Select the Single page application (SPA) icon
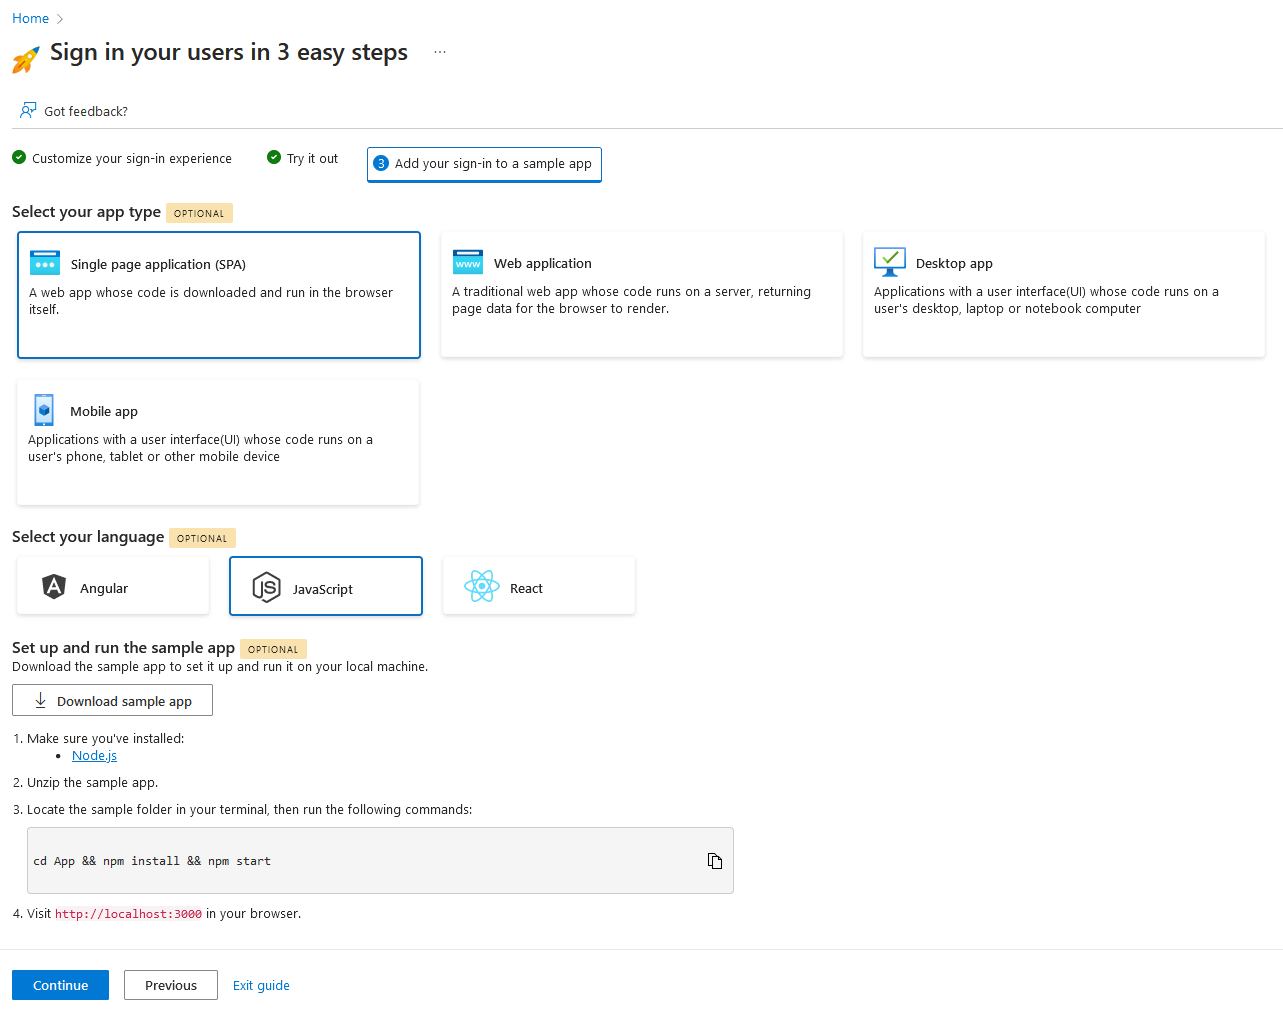The height and width of the screenshot is (1011, 1283). tap(44, 262)
